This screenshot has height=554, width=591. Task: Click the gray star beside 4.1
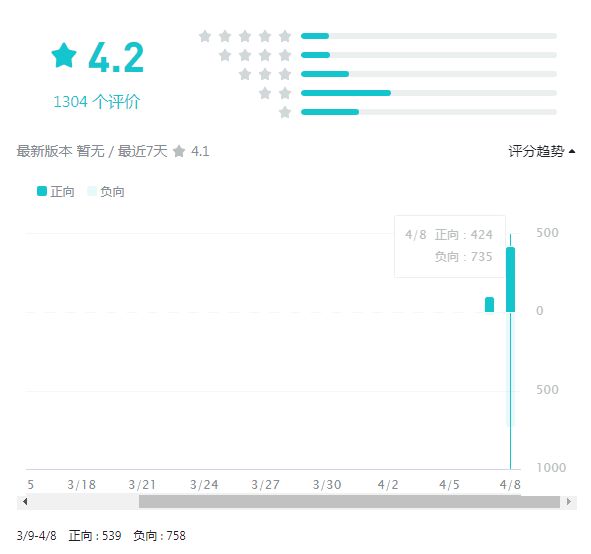179,152
